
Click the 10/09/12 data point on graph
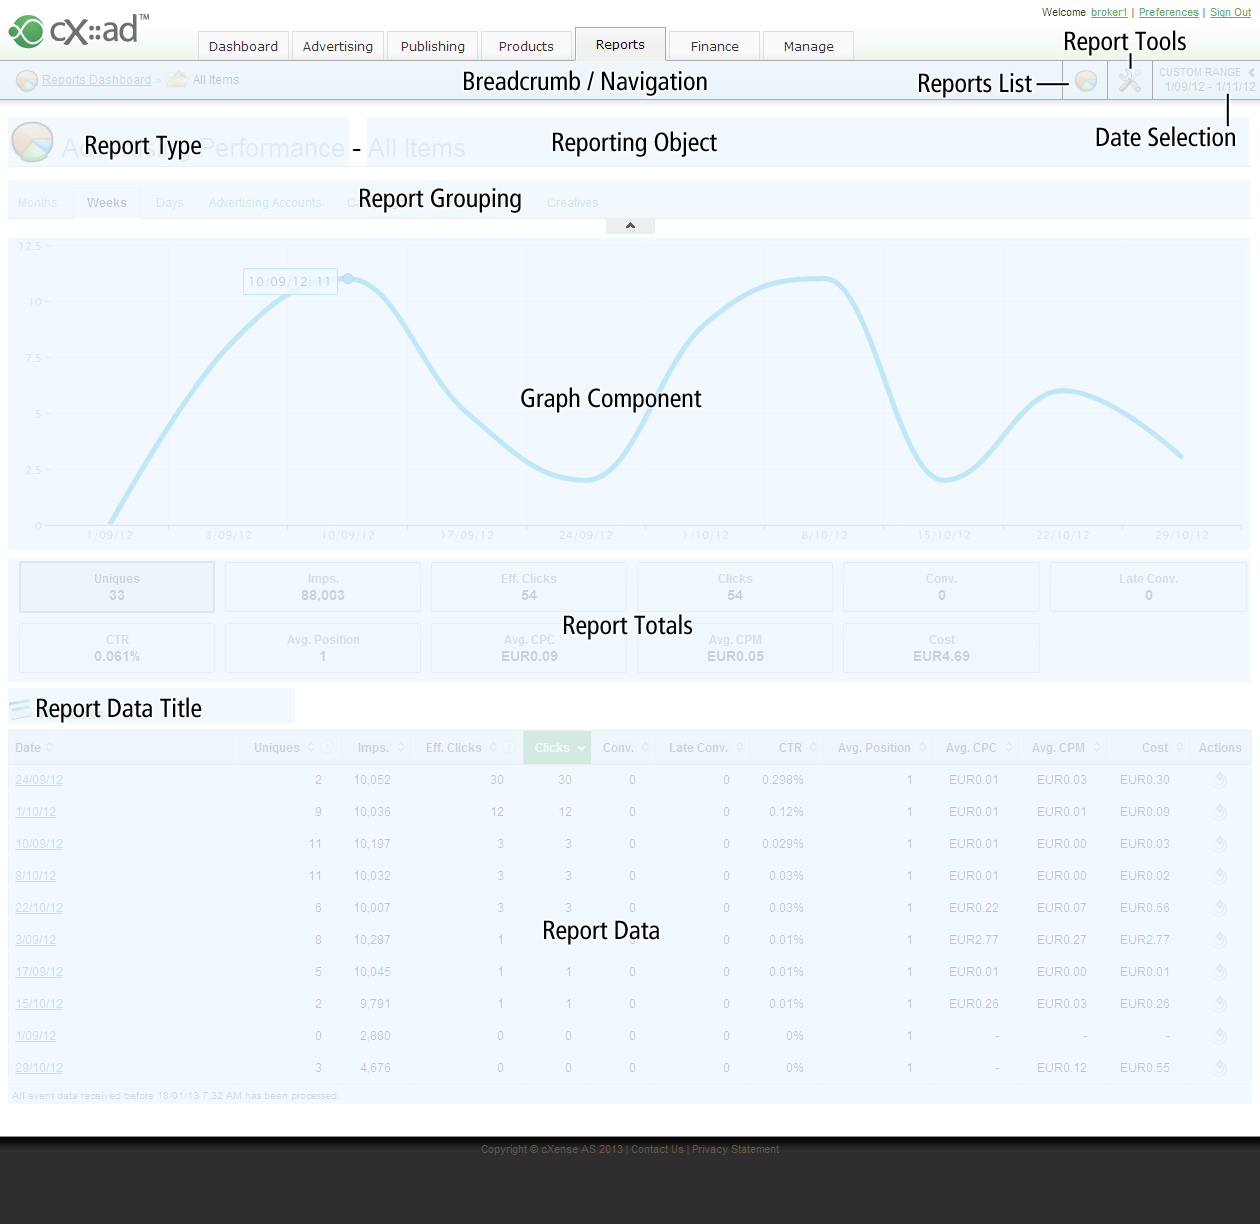tap(348, 279)
